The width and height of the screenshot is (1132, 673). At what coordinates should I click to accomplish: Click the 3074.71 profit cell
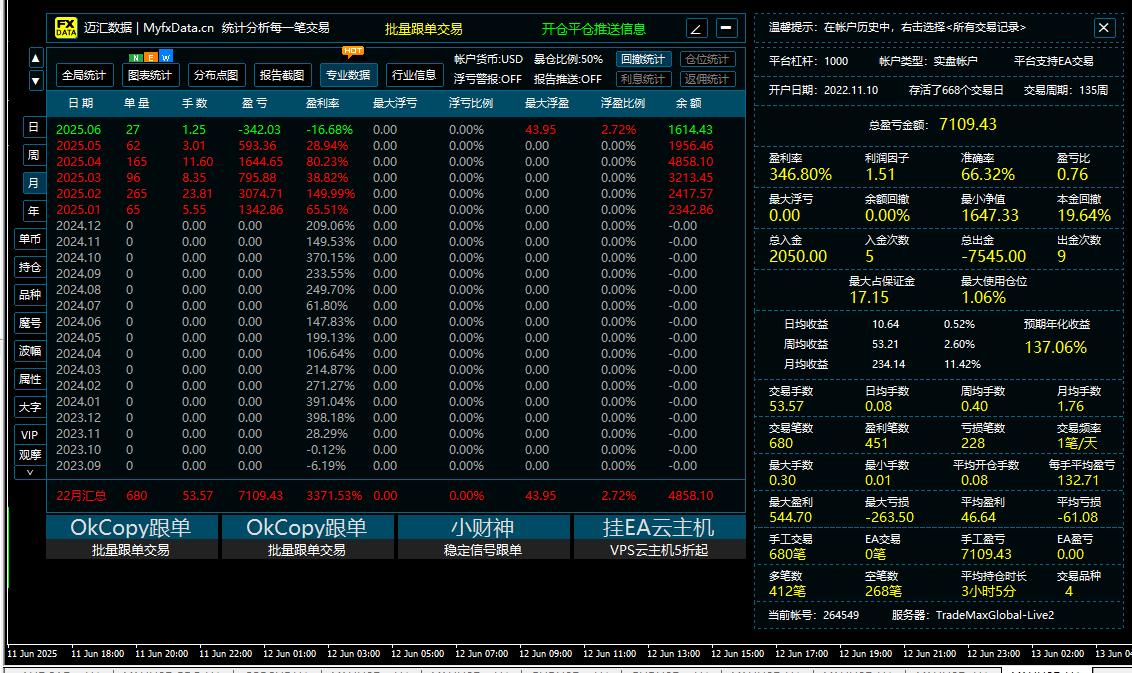pyautogui.click(x=261, y=194)
